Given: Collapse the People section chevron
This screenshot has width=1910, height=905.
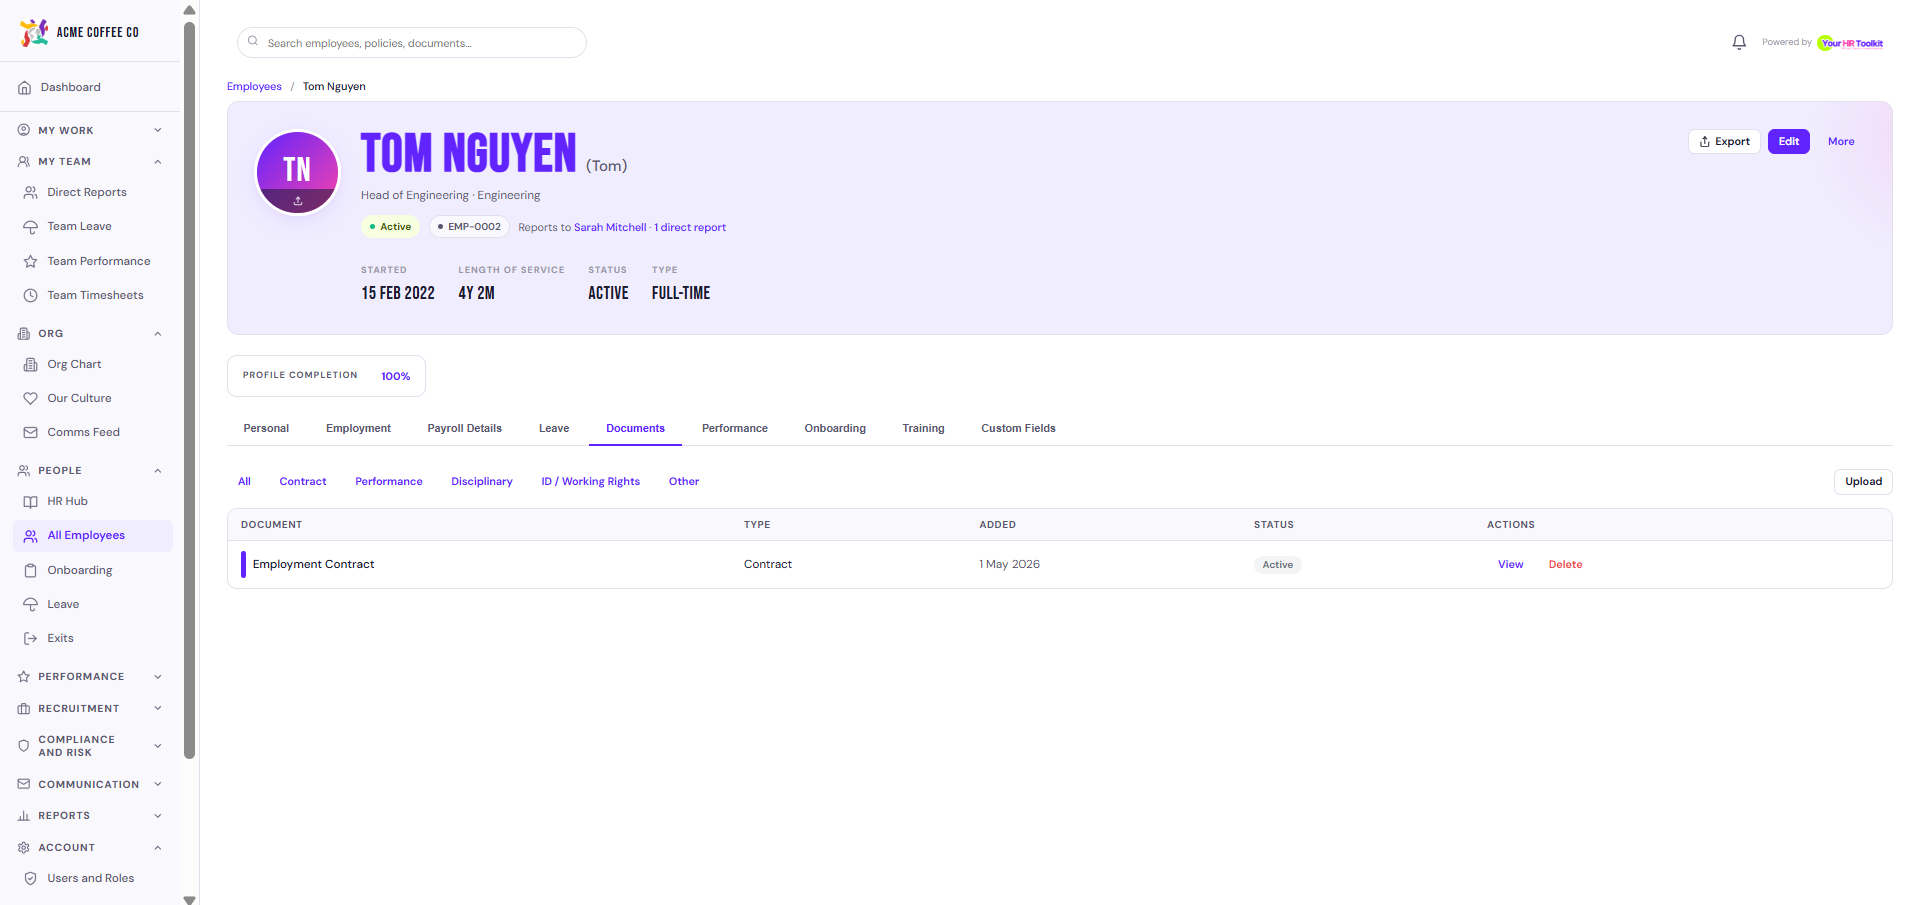Looking at the screenshot, I should pos(158,471).
